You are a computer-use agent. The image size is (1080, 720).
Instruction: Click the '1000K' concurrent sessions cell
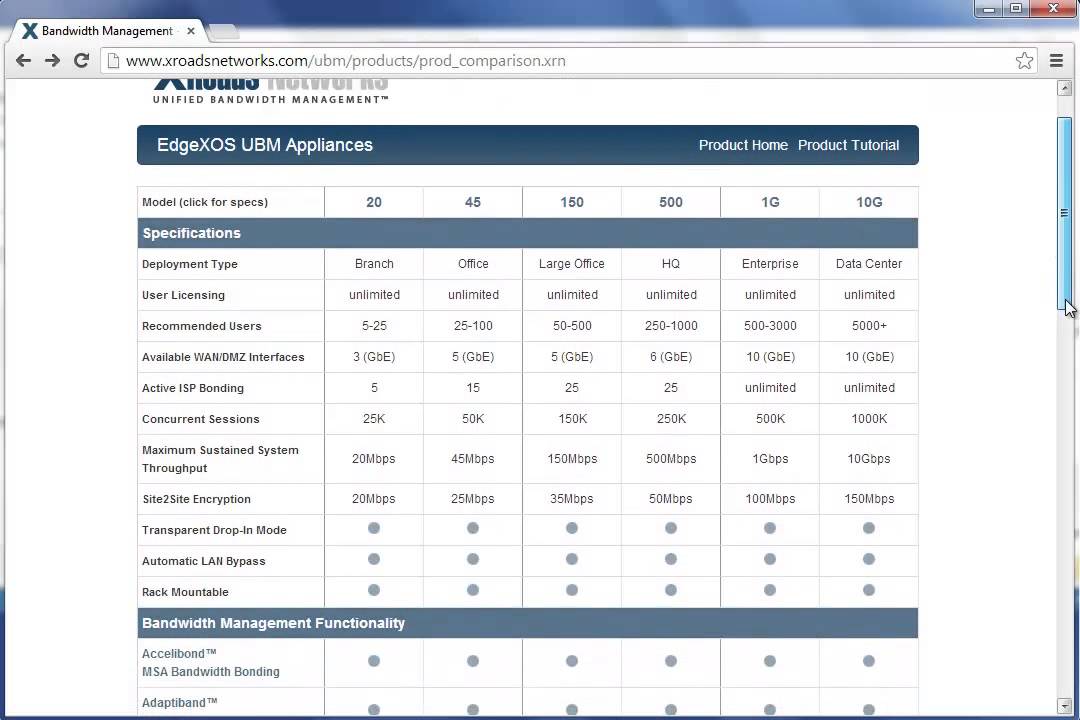pos(869,419)
